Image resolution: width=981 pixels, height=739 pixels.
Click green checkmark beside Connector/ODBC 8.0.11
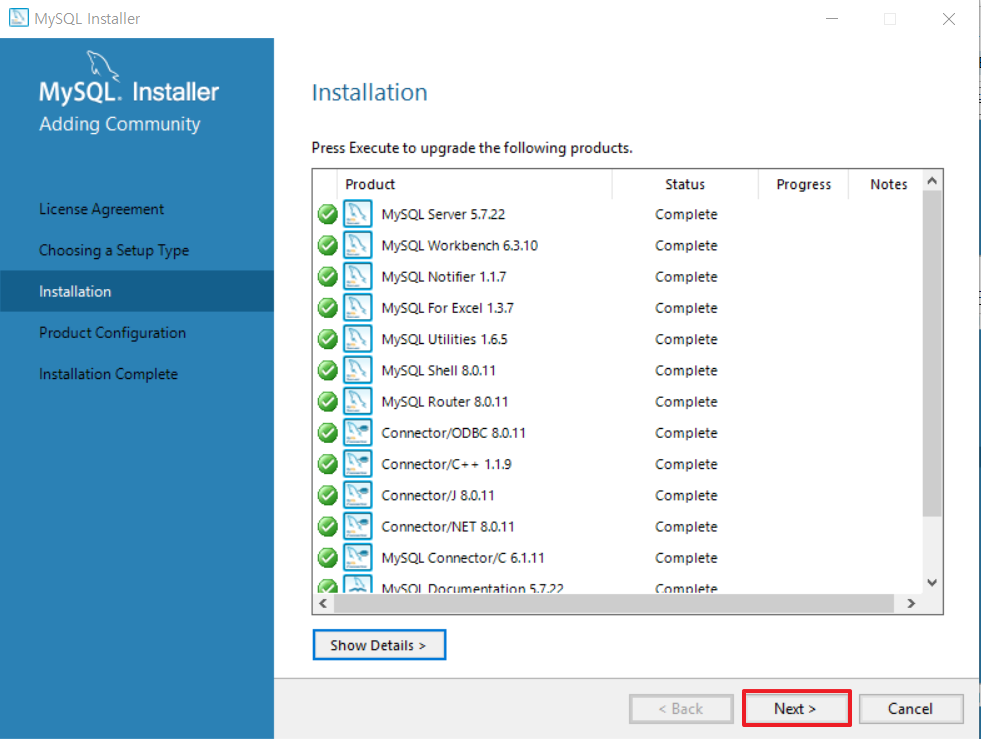click(327, 433)
